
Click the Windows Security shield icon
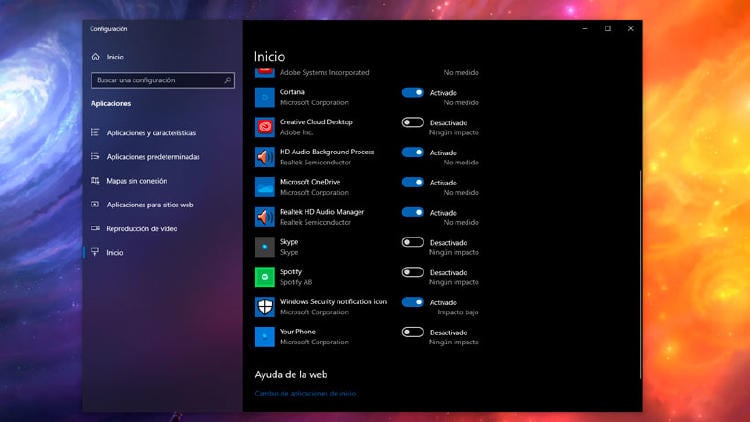264,307
